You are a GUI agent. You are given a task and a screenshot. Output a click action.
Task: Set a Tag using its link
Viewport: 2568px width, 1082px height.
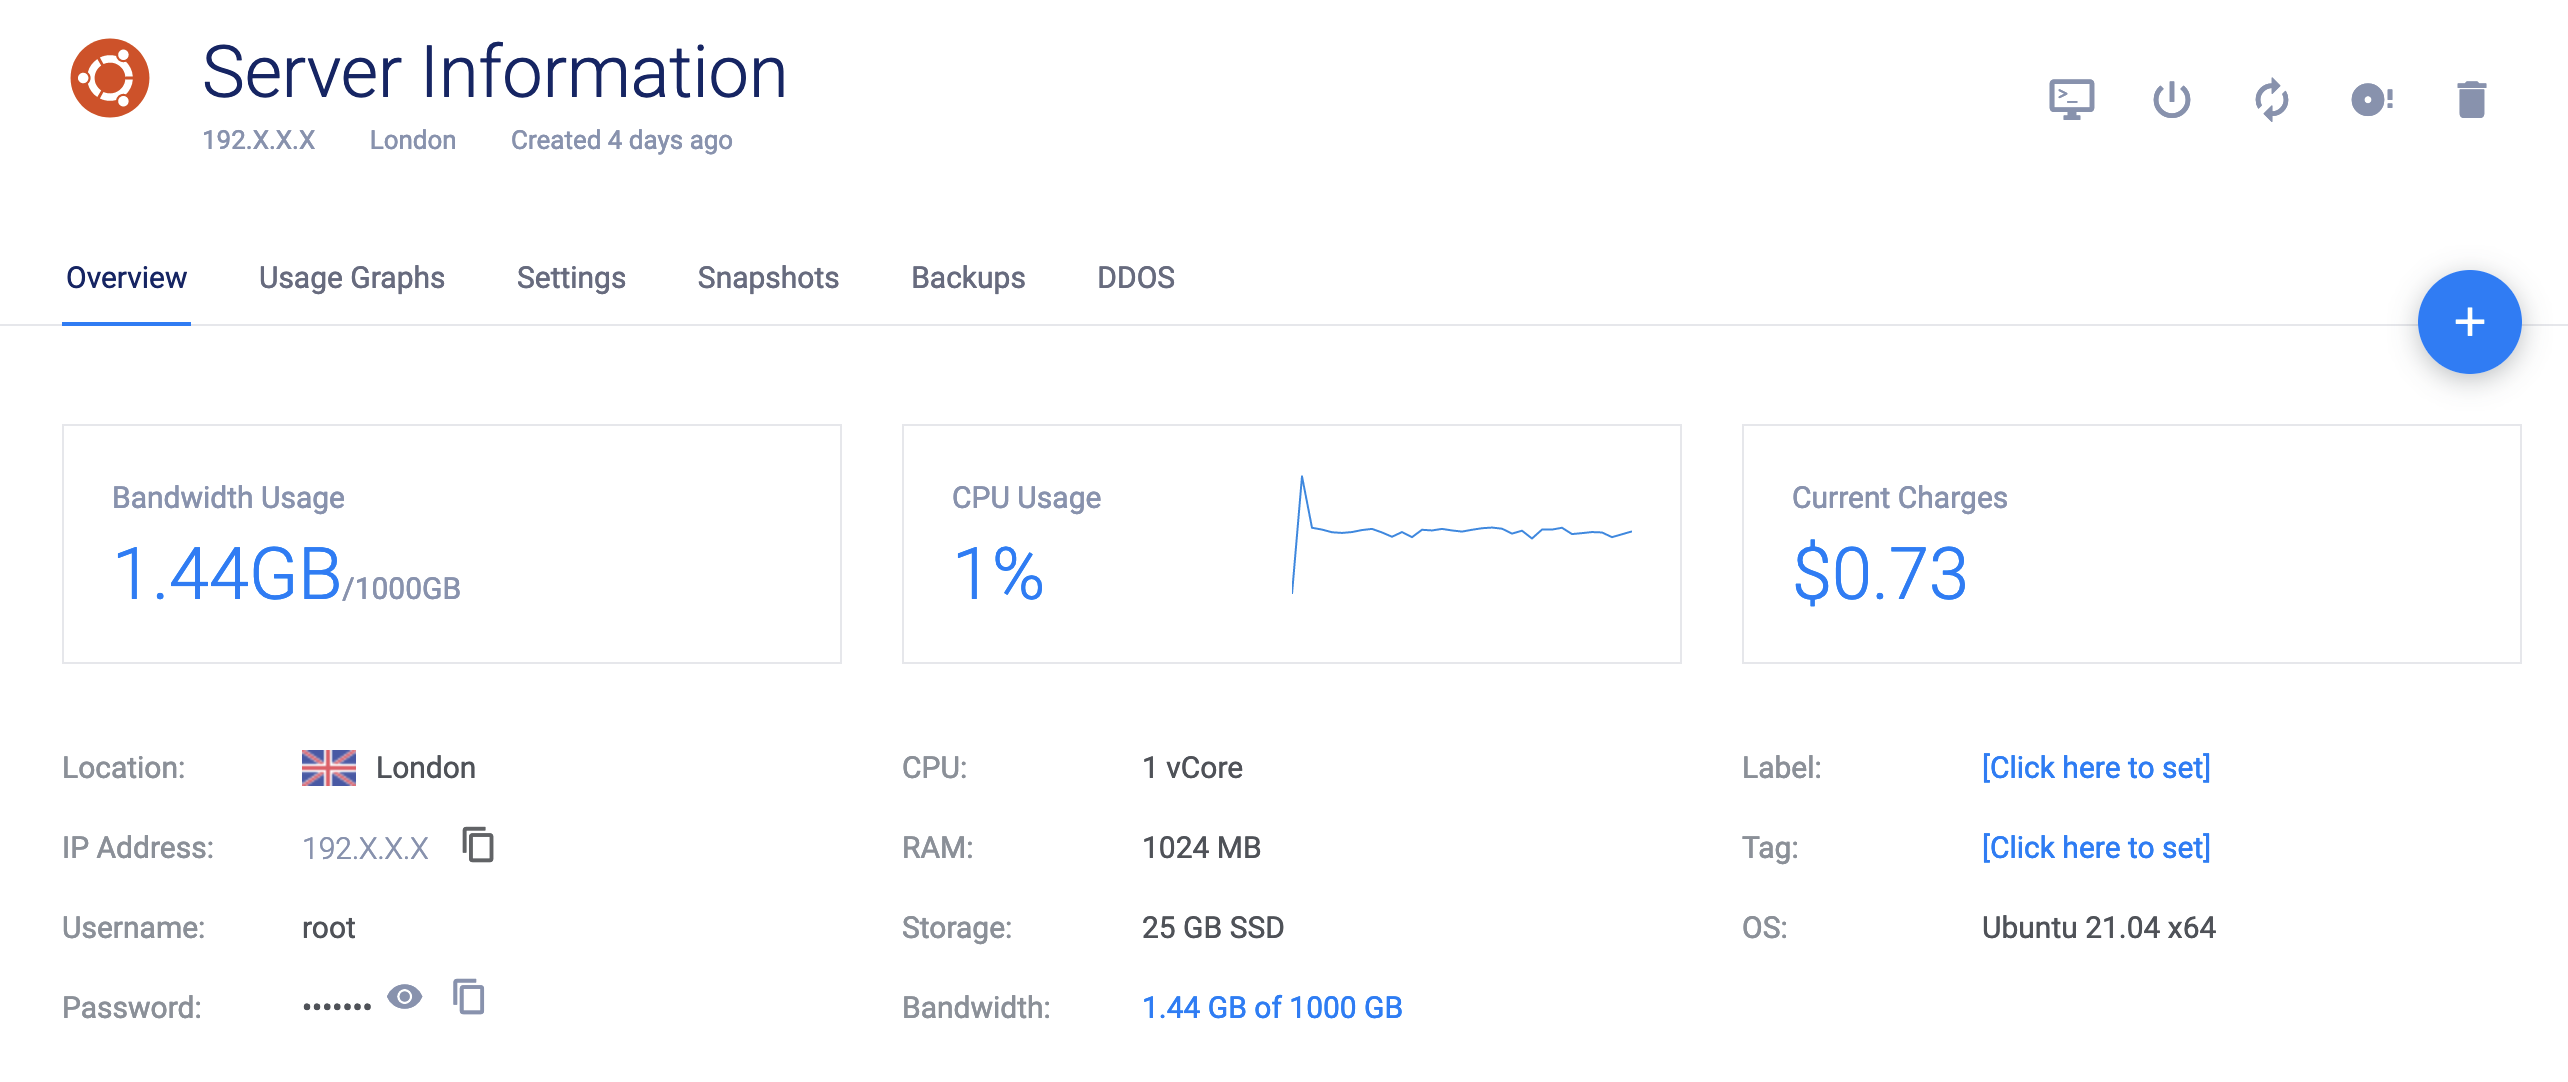click(2094, 847)
